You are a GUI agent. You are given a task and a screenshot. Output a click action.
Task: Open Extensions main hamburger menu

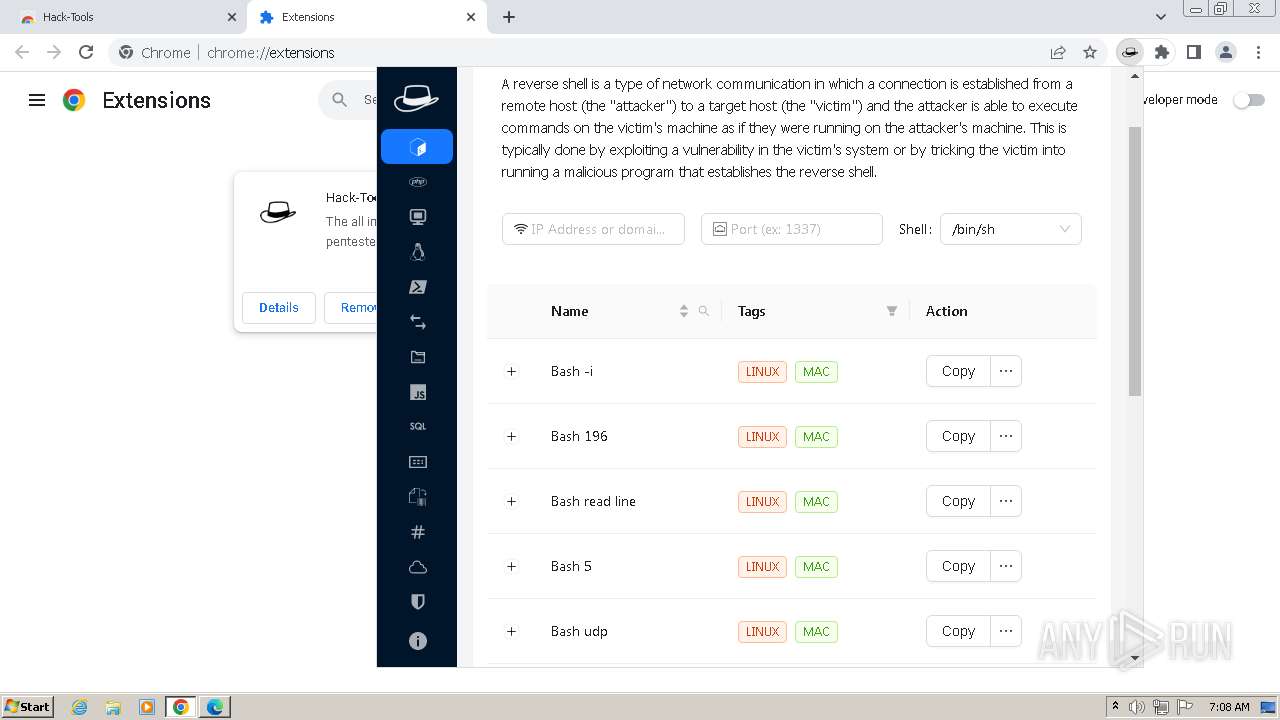click(x=37, y=100)
